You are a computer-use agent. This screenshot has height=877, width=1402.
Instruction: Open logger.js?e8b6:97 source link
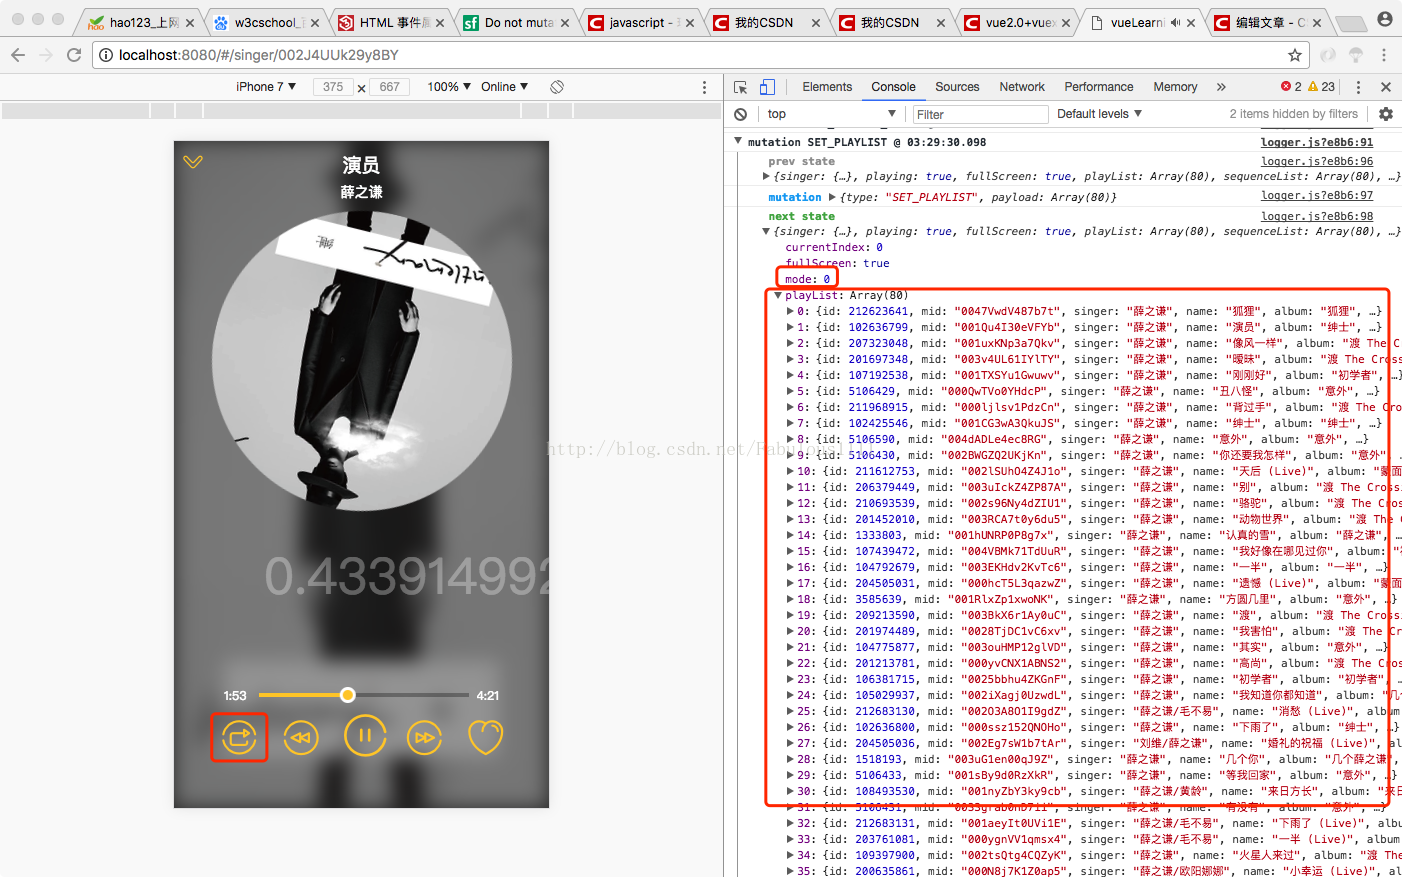[1316, 195]
